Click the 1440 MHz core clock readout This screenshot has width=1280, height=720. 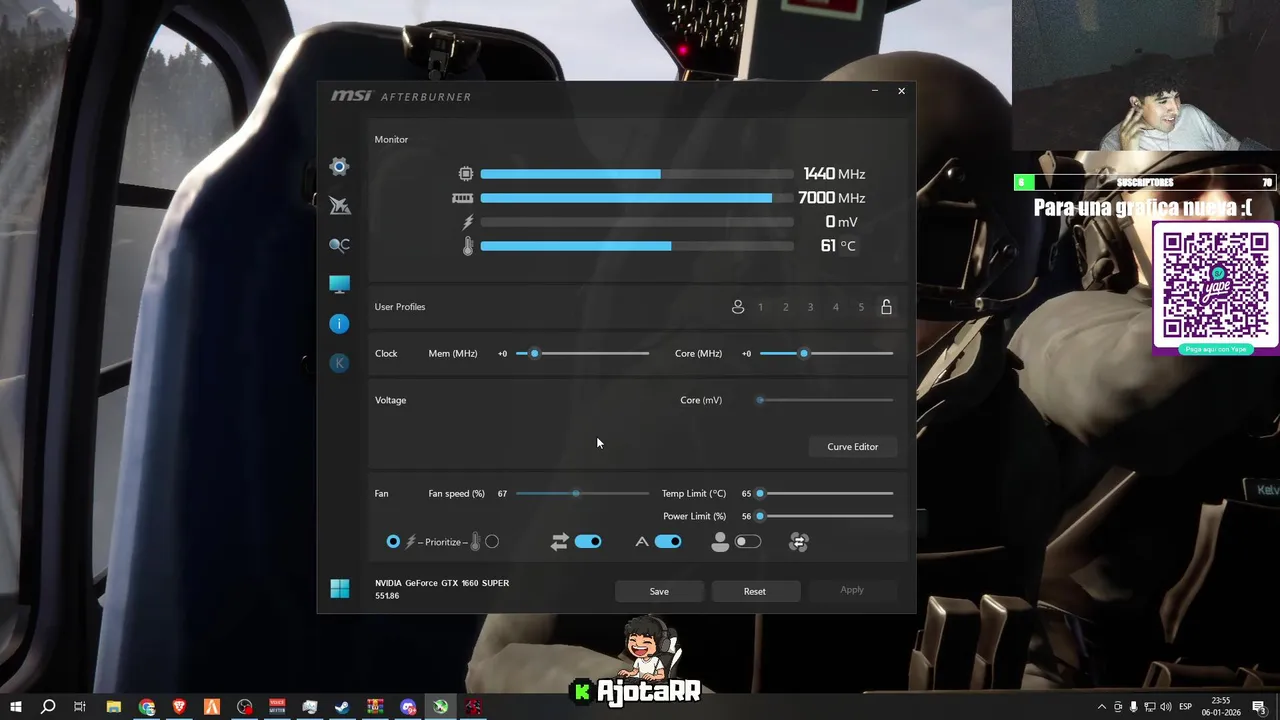coord(834,174)
